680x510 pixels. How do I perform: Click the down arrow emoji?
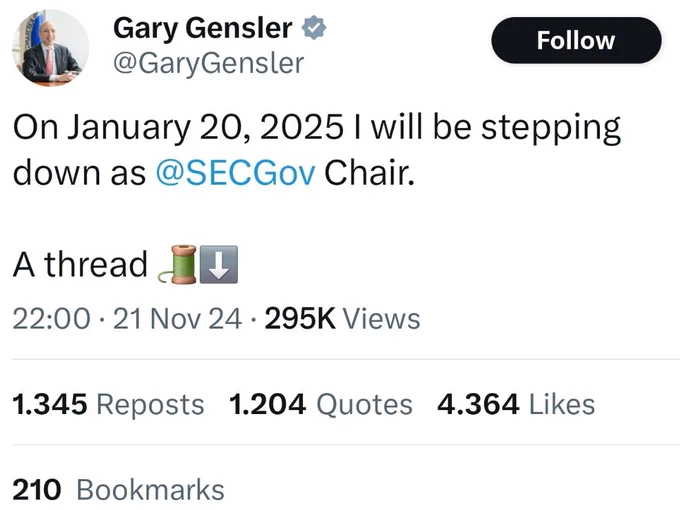[219, 264]
